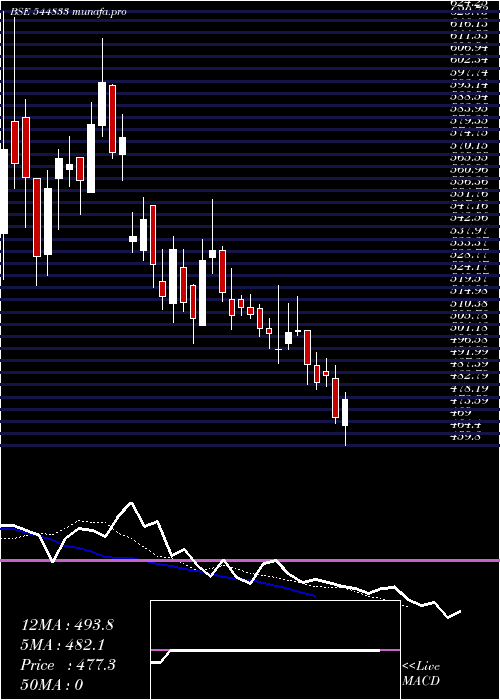Click the 524.17 price axis label
The height and width of the screenshot is (700, 500).
(469, 267)
